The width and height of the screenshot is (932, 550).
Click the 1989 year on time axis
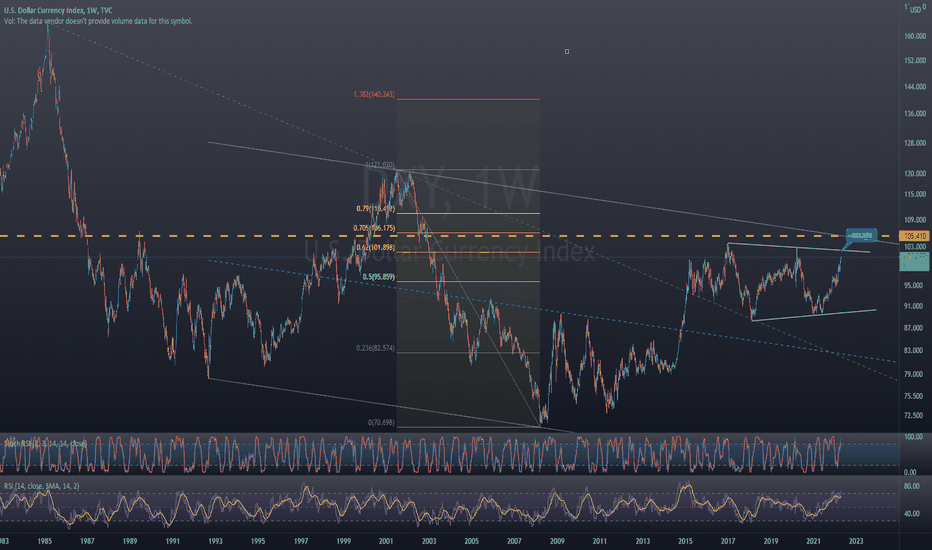[130, 542]
